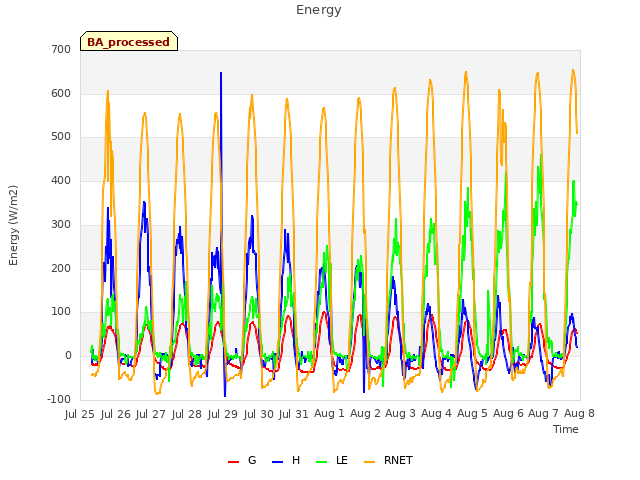Screen dimensions: 640x480
Task: Click the 600 y-axis tick label
Action: [61, 93]
